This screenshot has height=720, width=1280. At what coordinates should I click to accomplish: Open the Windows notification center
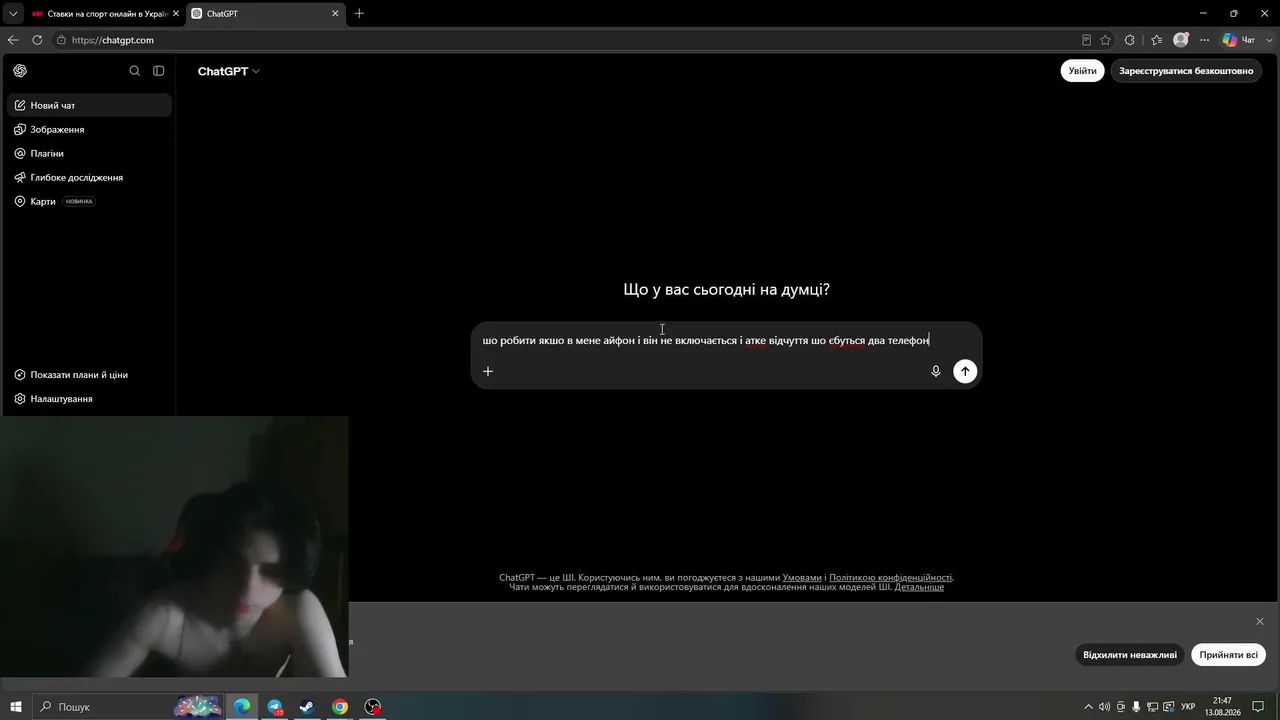pyautogui.click(x=1259, y=707)
